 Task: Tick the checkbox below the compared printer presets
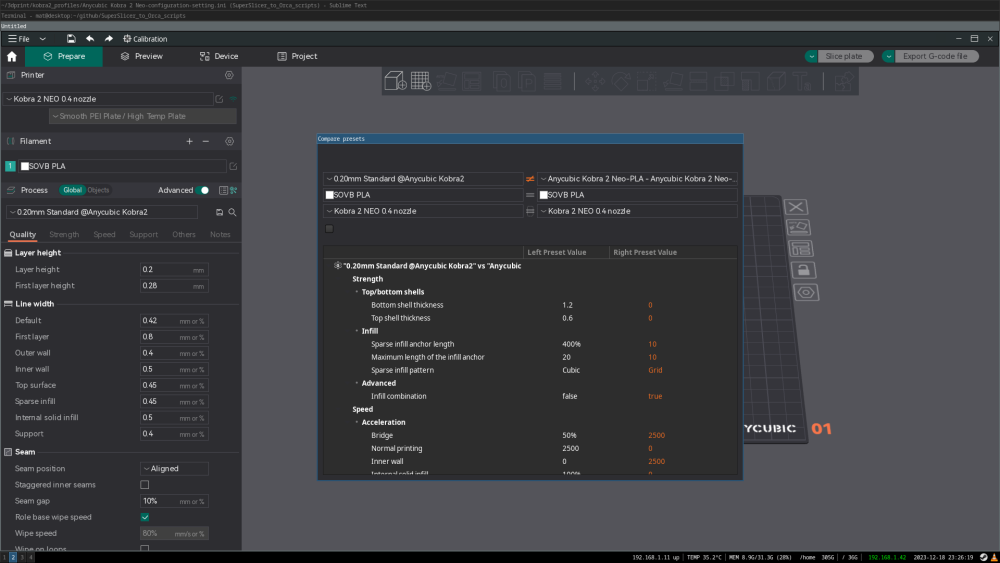329,229
